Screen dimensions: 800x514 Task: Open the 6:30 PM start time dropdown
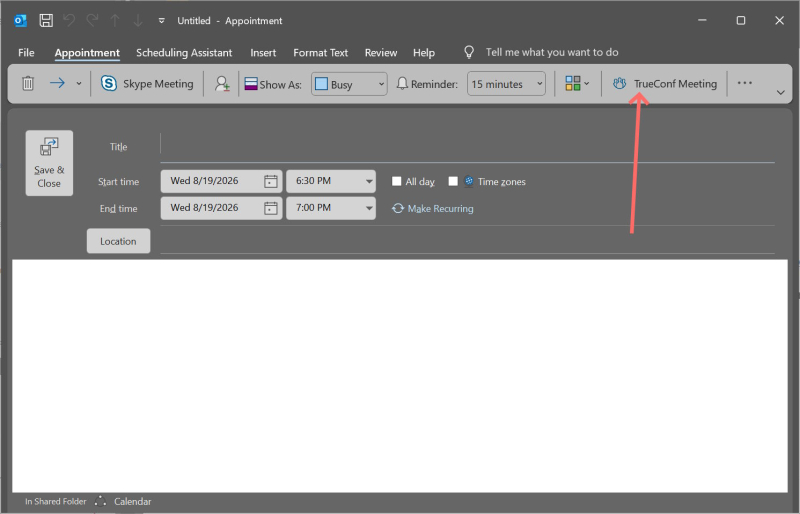click(x=331, y=181)
